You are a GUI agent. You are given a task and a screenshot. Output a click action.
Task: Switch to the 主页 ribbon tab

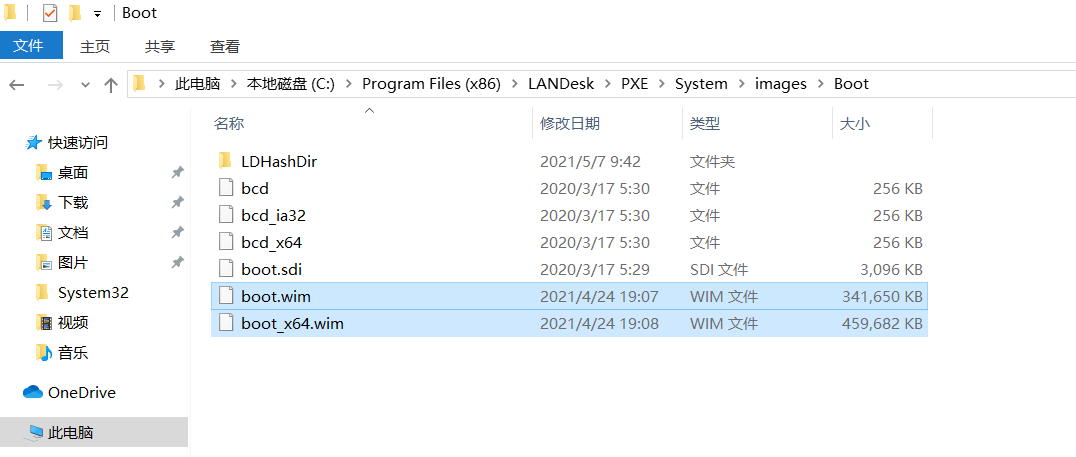[x=95, y=46]
